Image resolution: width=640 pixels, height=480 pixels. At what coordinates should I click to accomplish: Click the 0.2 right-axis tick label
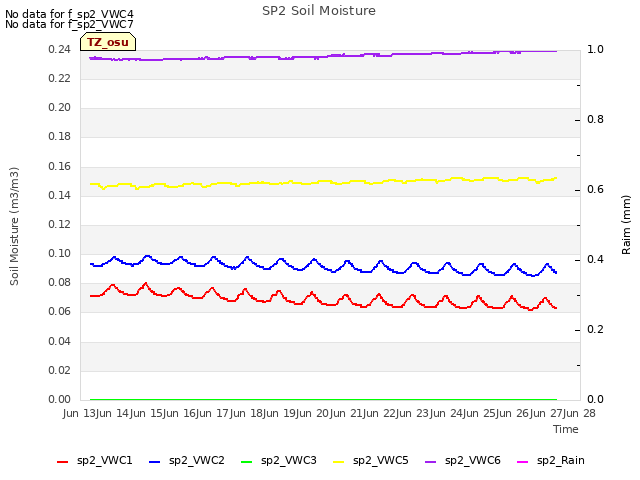[x=595, y=329]
